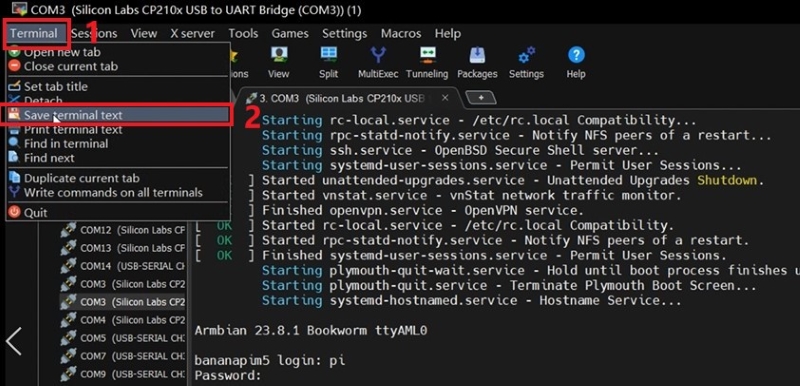Click the COM9 plug icon
The width and height of the screenshot is (800, 386).
point(68,374)
